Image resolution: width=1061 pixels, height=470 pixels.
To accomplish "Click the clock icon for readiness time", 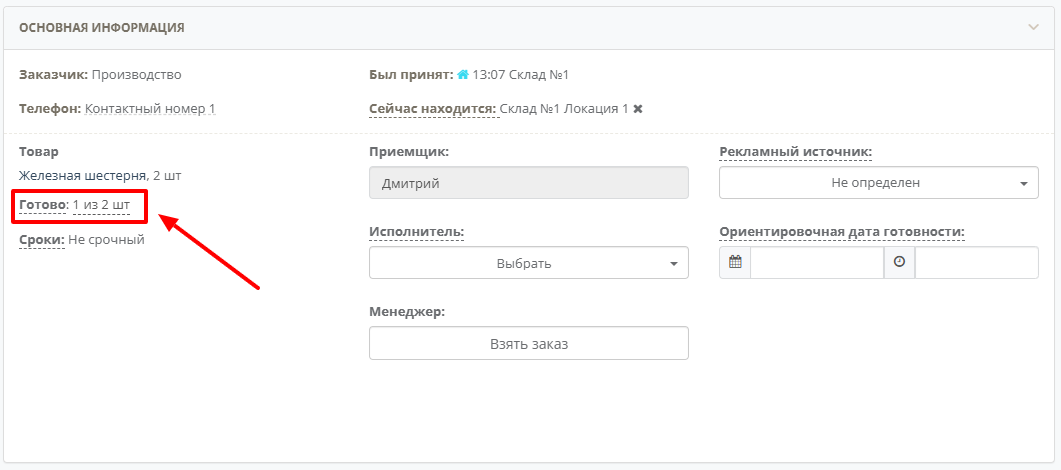I will [x=899, y=262].
